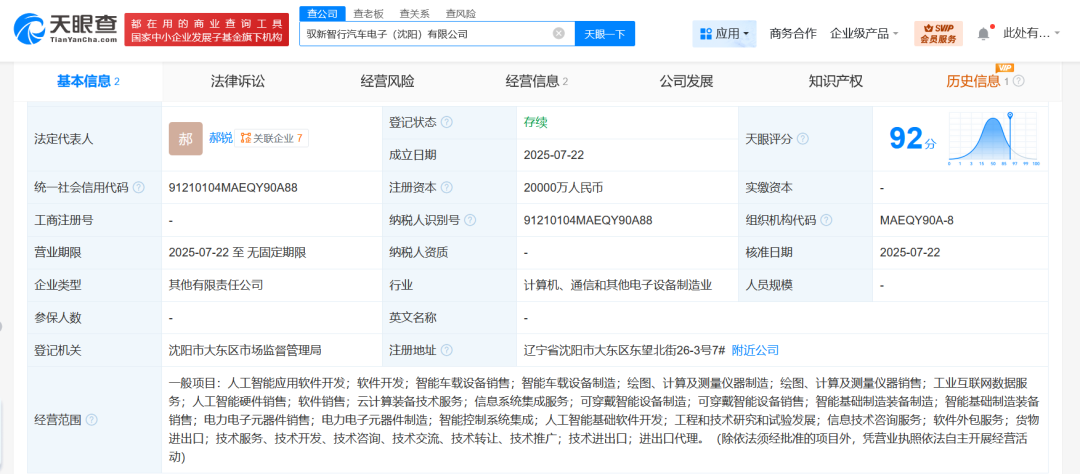The height and width of the screenshot is (474, 1080).
Task: Open the notification bell
Action: point(984,33)
